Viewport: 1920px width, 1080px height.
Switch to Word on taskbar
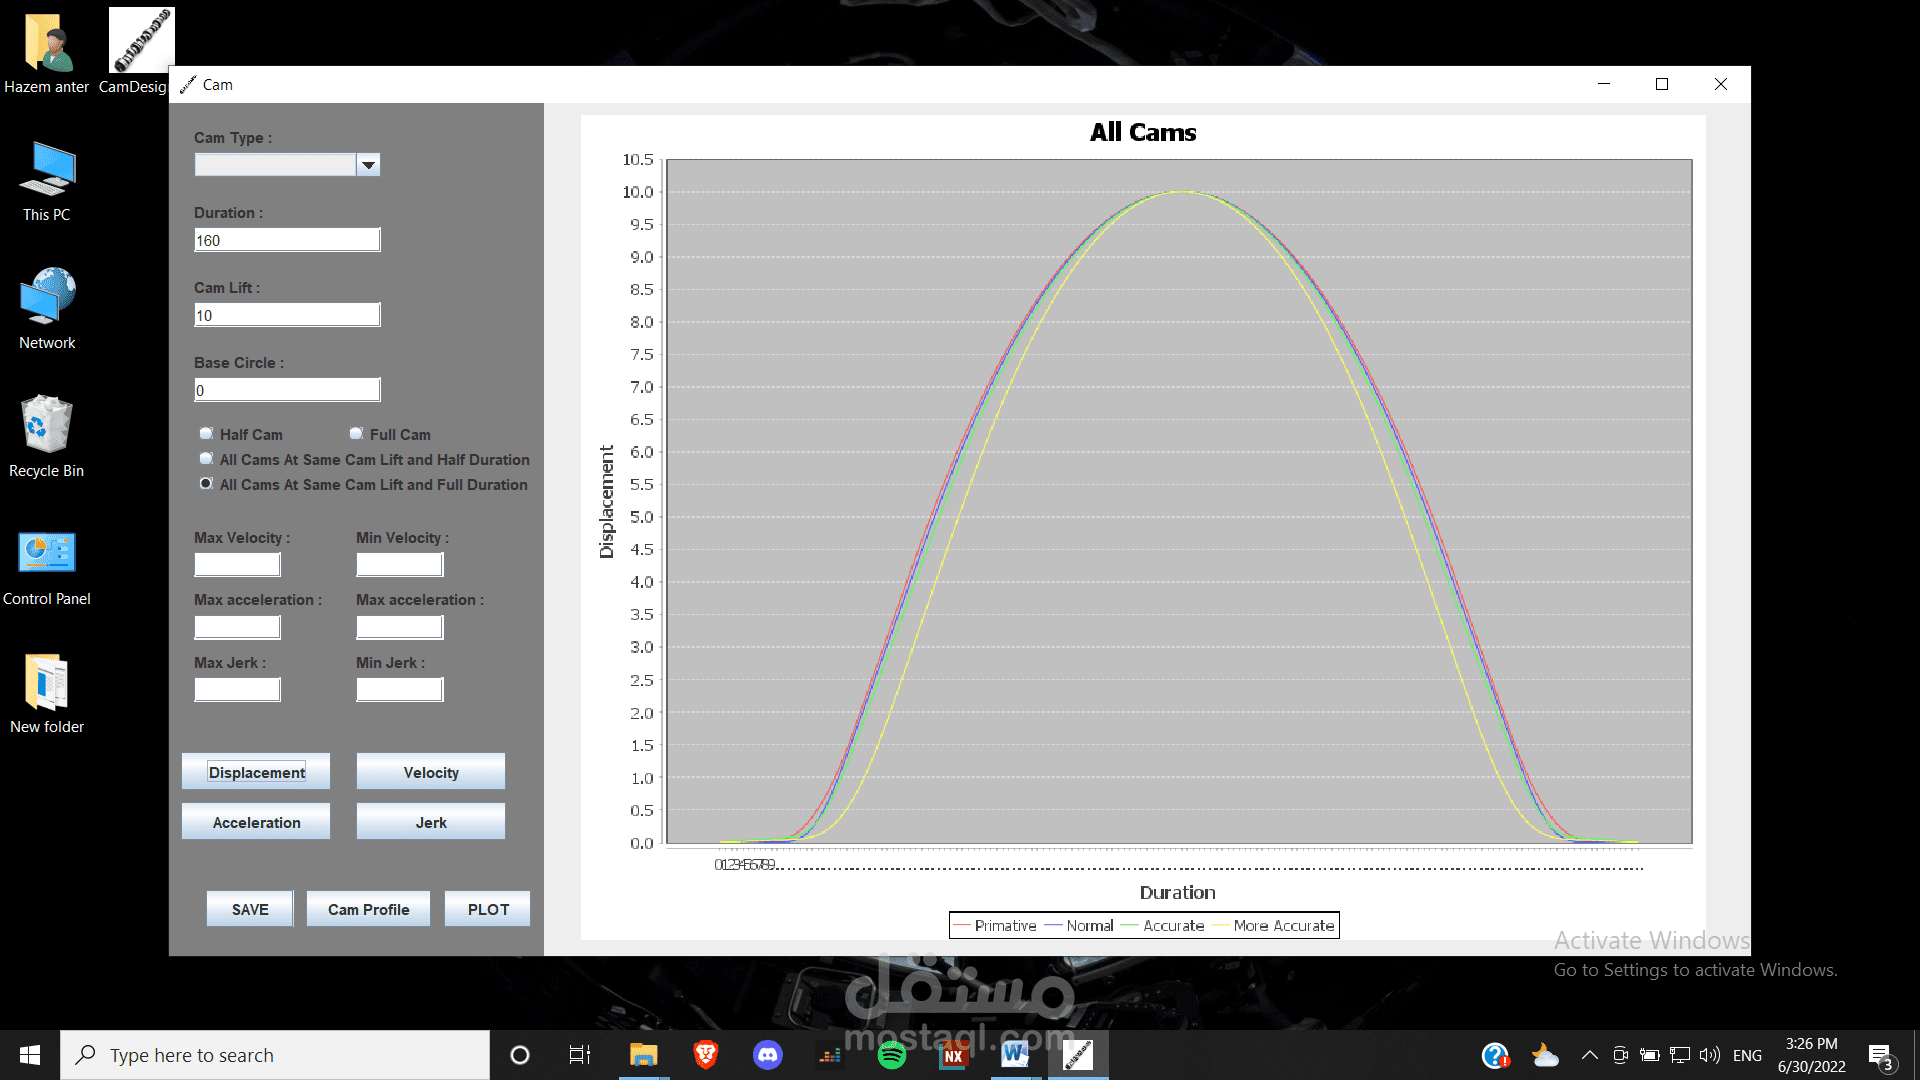pos(1015,1055)
